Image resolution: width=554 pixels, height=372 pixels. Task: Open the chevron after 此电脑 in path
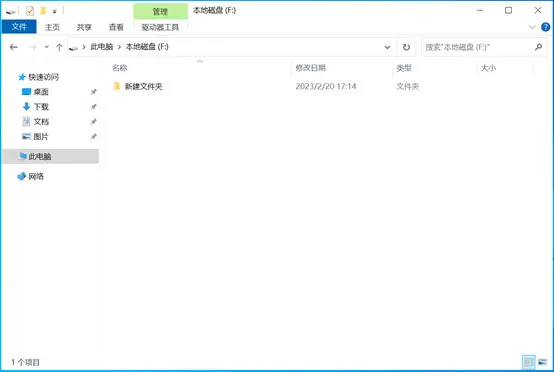[119, 47]
